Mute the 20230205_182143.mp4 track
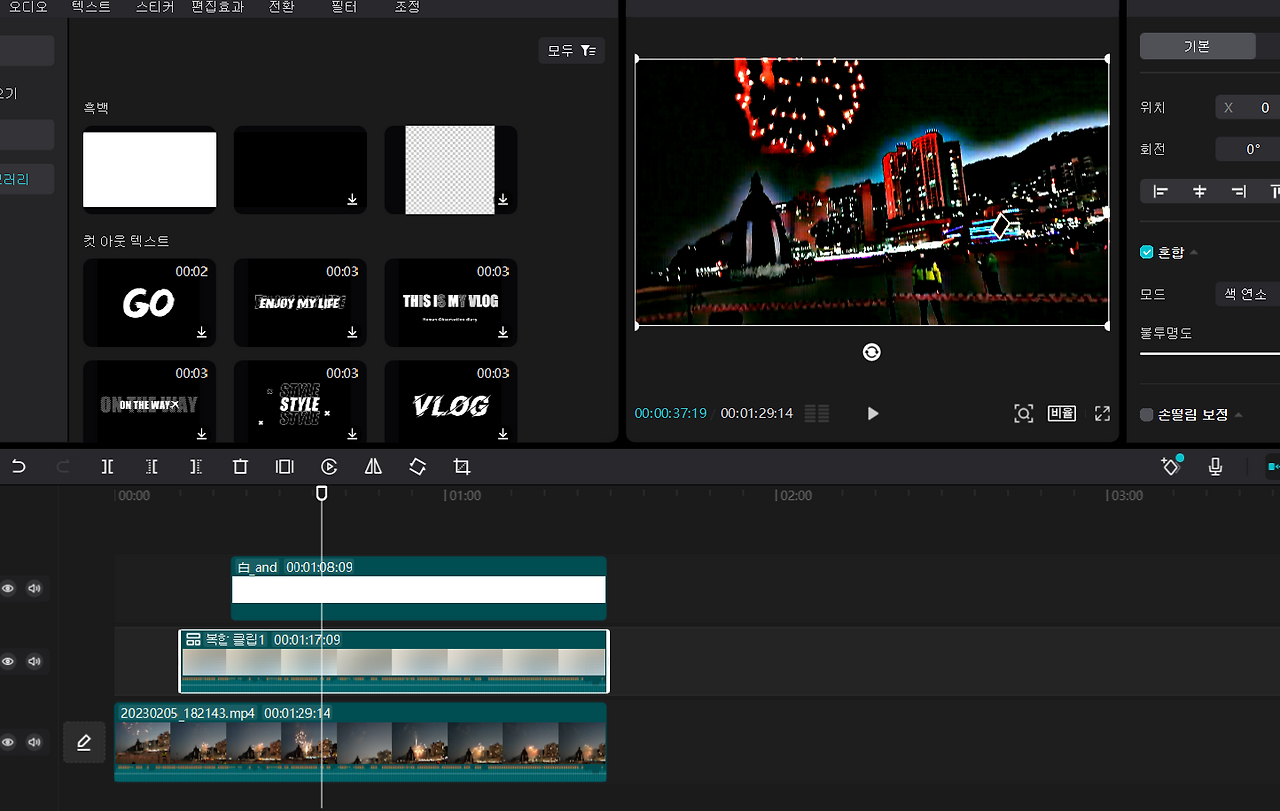 point(35,742)
